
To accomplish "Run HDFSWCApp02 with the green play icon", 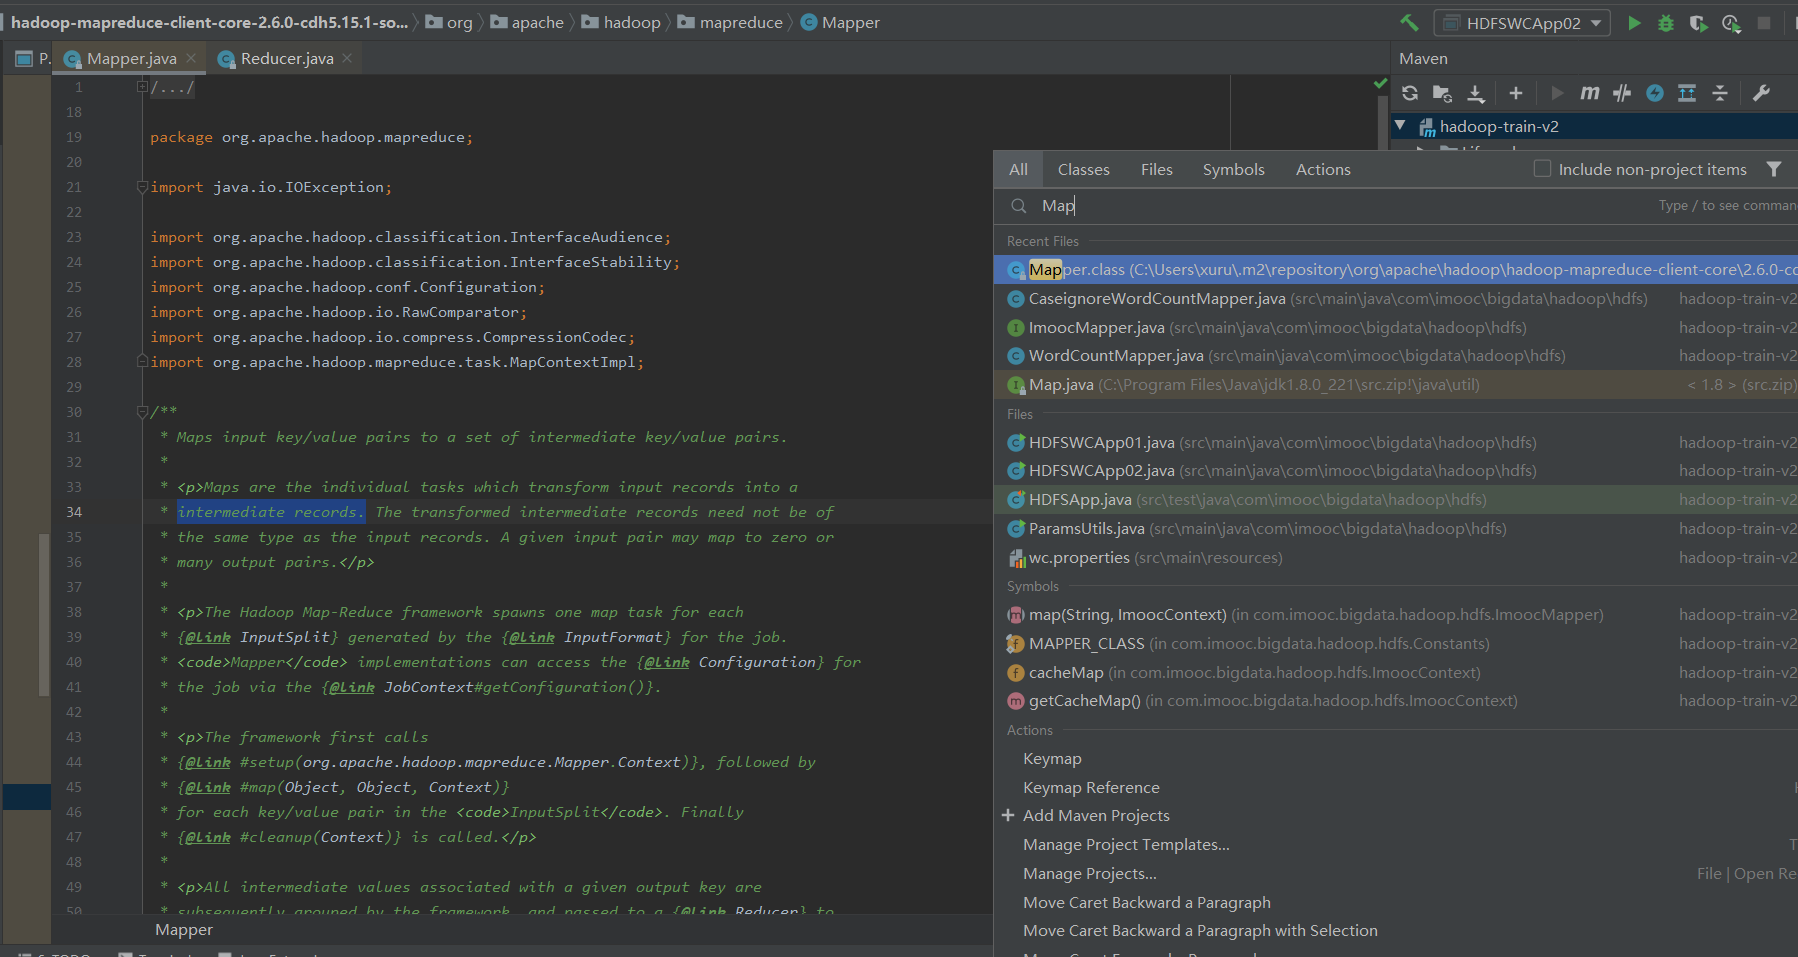I will click(1634, 23).
